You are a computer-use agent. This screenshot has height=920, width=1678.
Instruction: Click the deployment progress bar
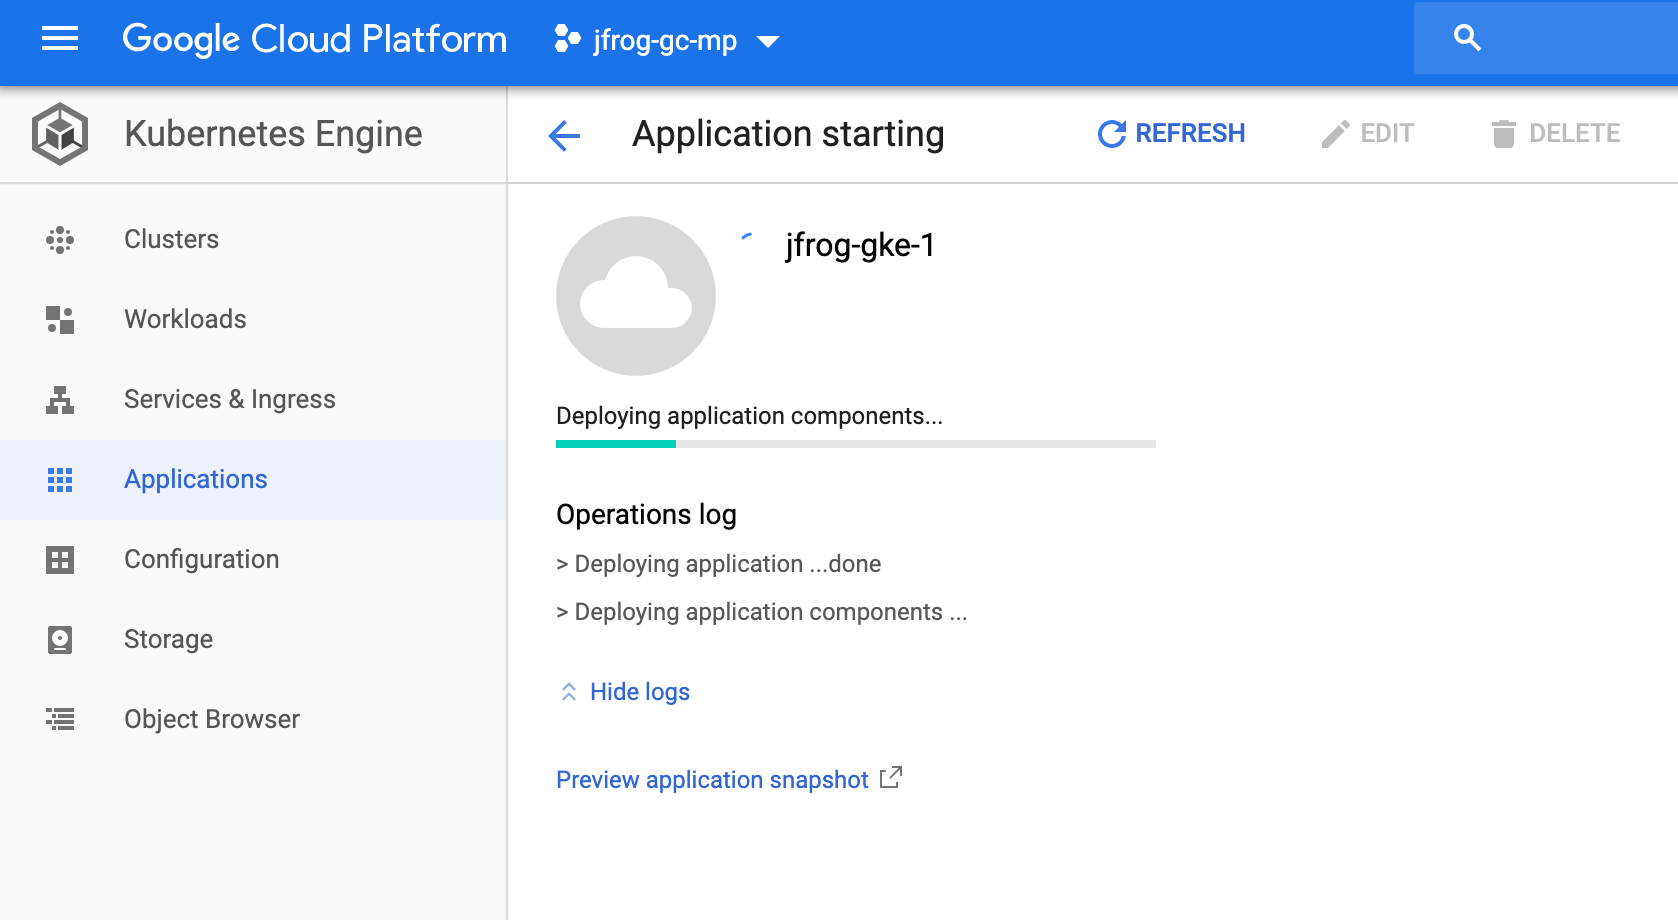[x=855, y=444]
